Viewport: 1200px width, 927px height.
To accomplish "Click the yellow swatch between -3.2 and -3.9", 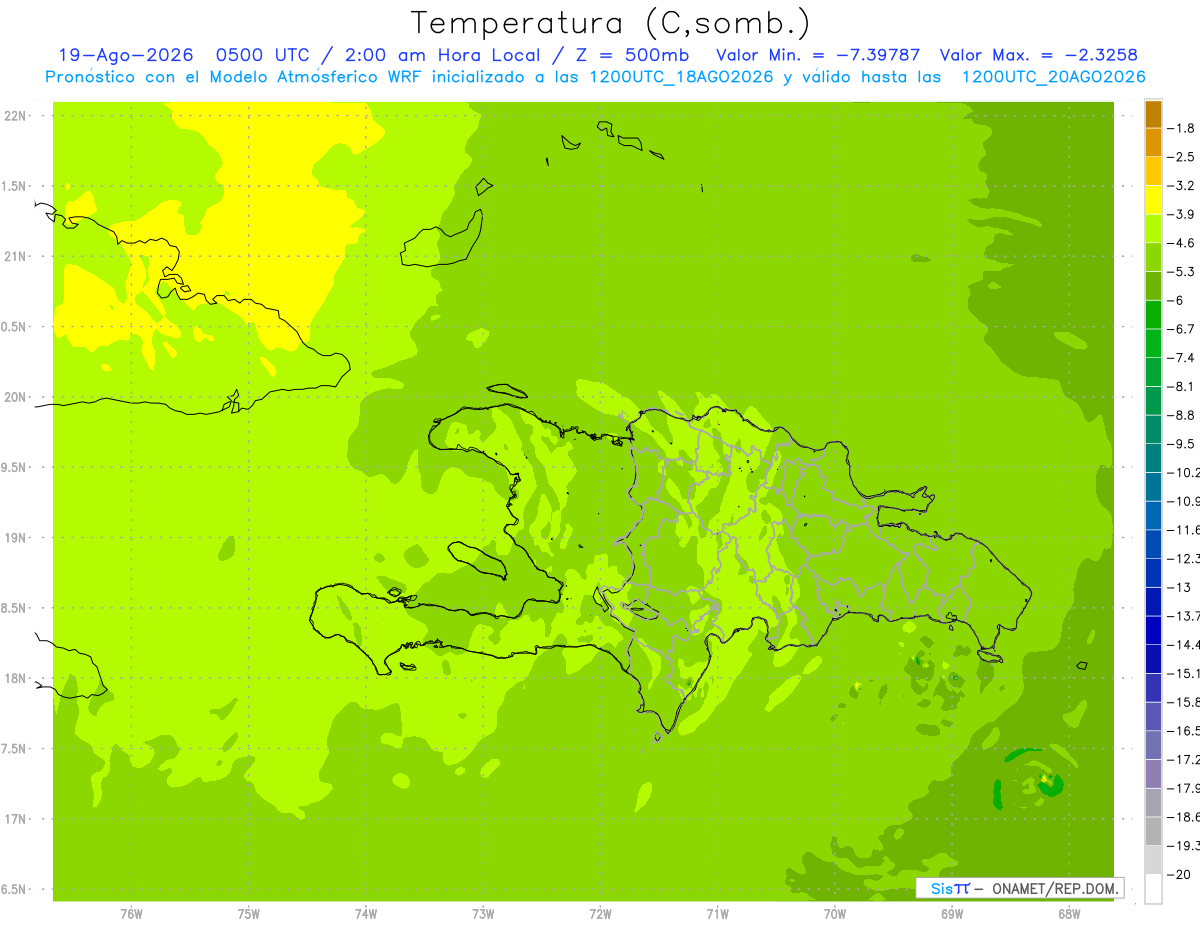I will [1153, 200].
